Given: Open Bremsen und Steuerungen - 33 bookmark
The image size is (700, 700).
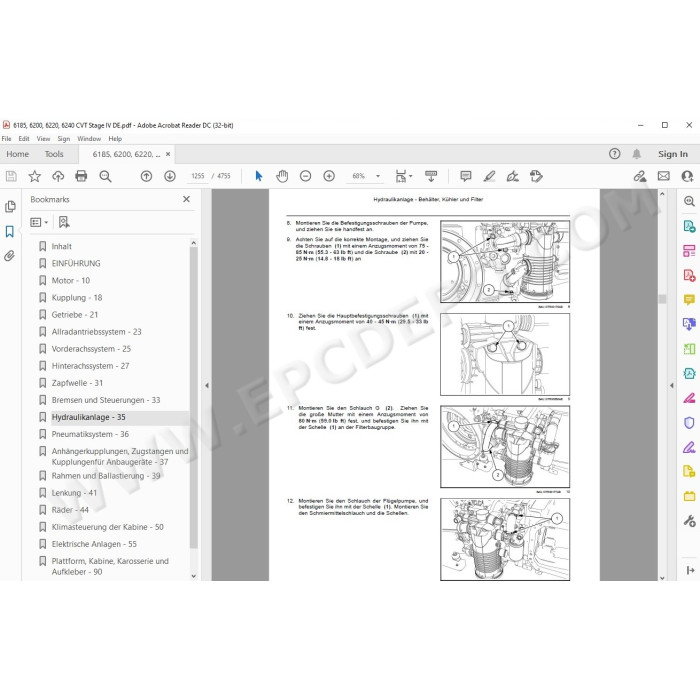Looking at the screenshot, I should tap(106, 400).
